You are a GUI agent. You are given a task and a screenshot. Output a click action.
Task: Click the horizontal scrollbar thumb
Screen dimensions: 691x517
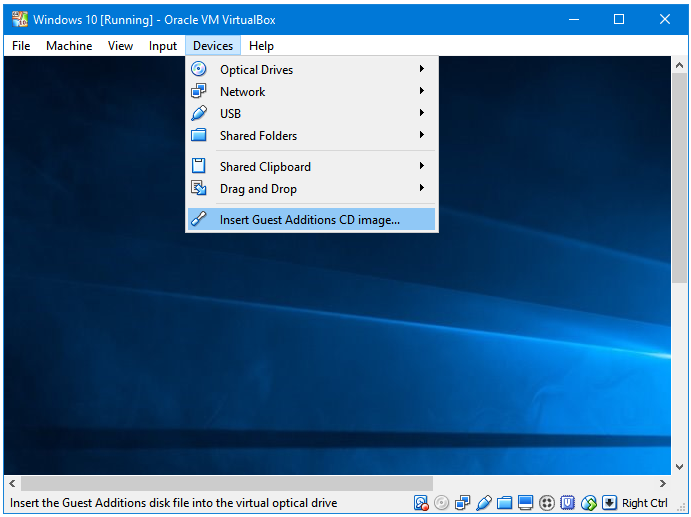click(227, 484)
